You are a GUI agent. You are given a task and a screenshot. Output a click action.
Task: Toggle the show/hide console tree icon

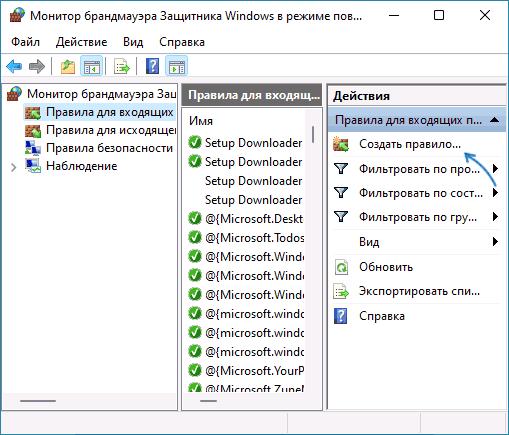point(91,66)
